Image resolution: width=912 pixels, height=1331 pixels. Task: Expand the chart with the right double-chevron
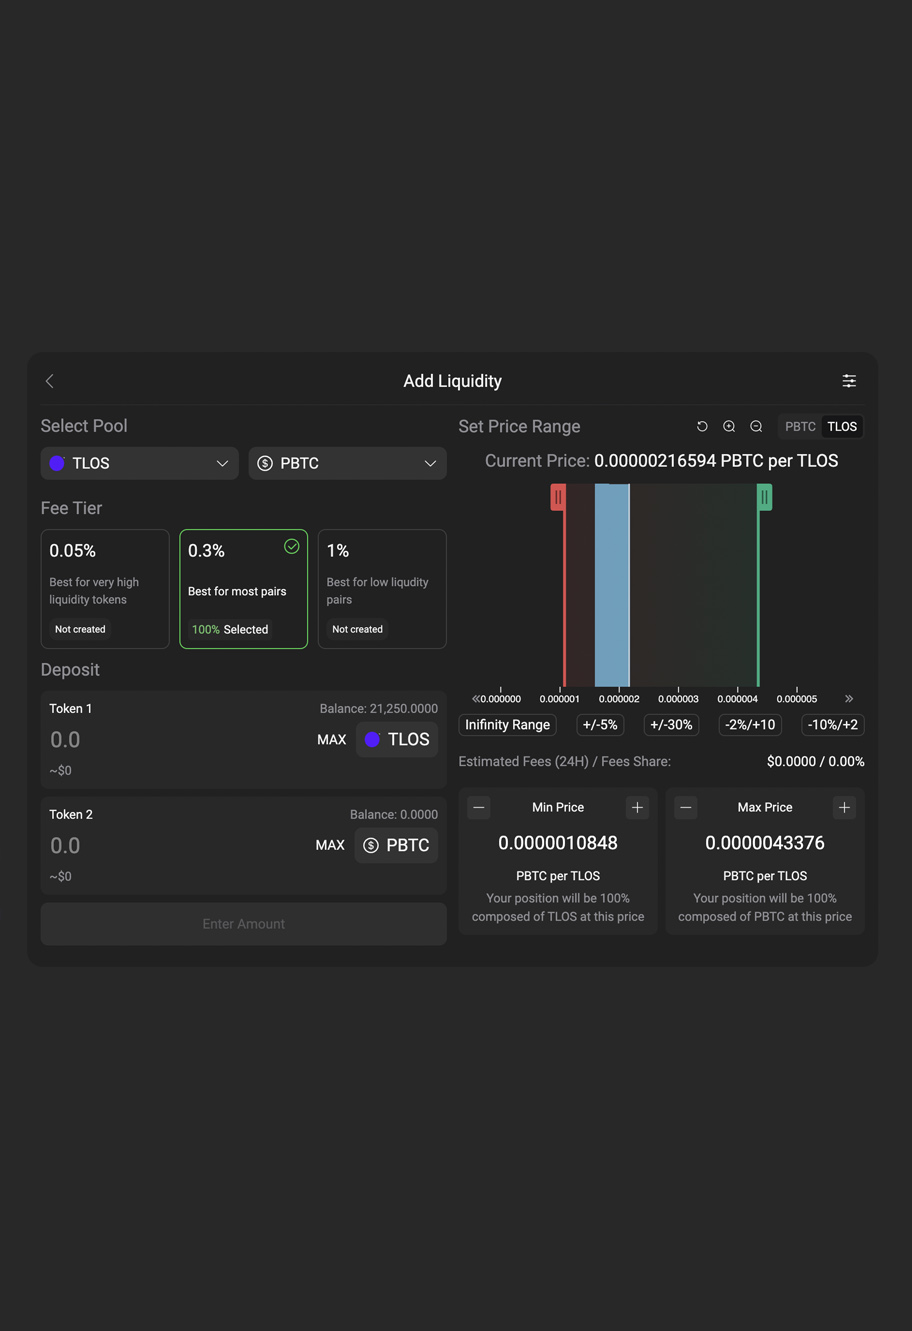coord(848,698)
